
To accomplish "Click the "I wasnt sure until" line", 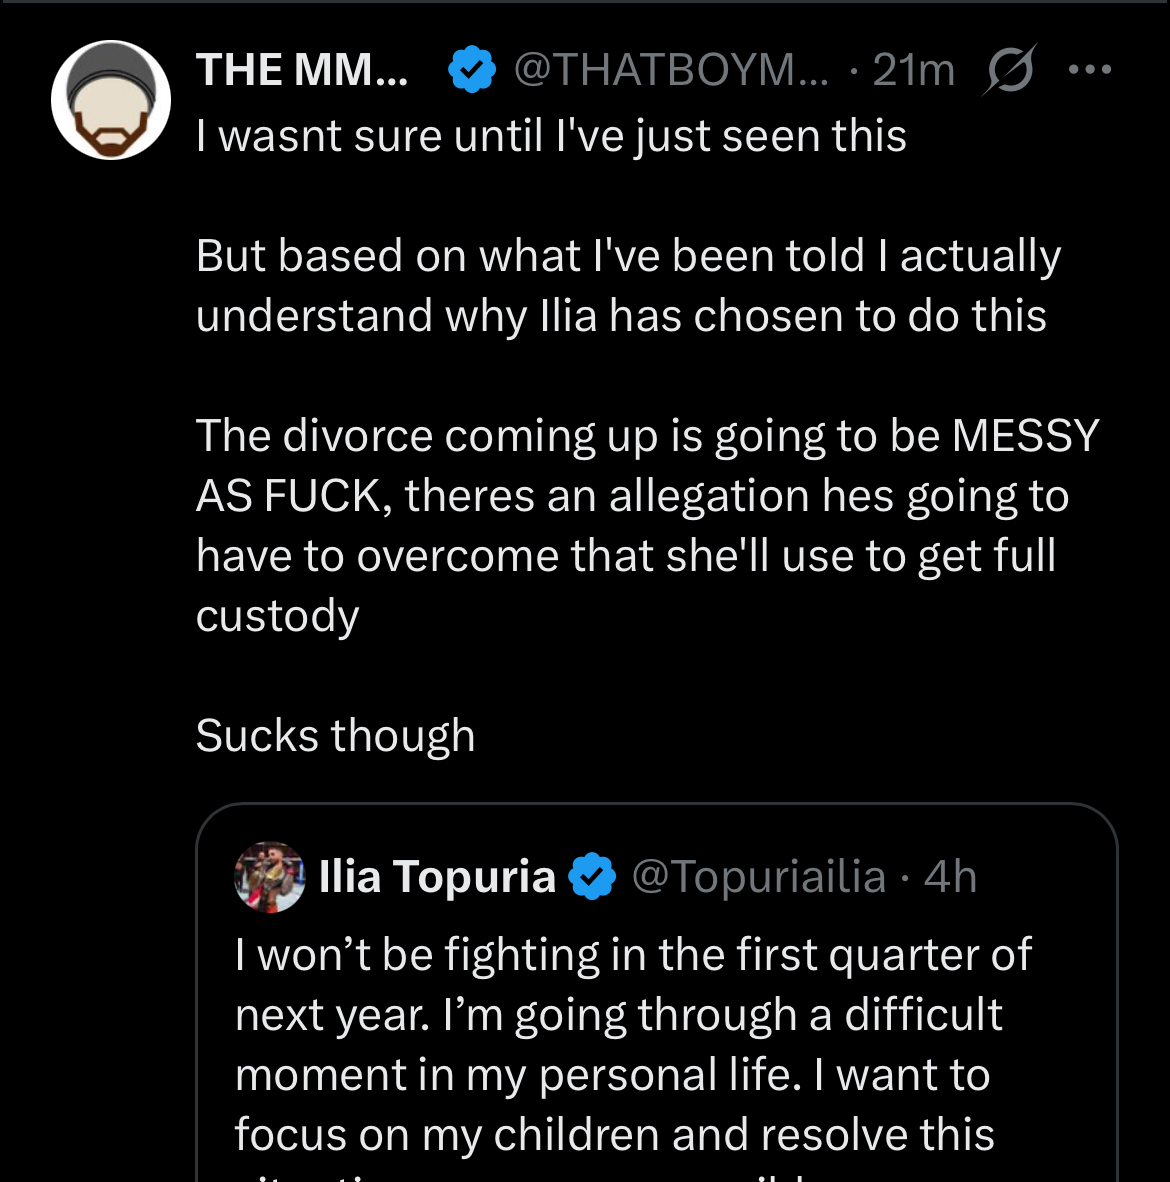I will [551, 136].
